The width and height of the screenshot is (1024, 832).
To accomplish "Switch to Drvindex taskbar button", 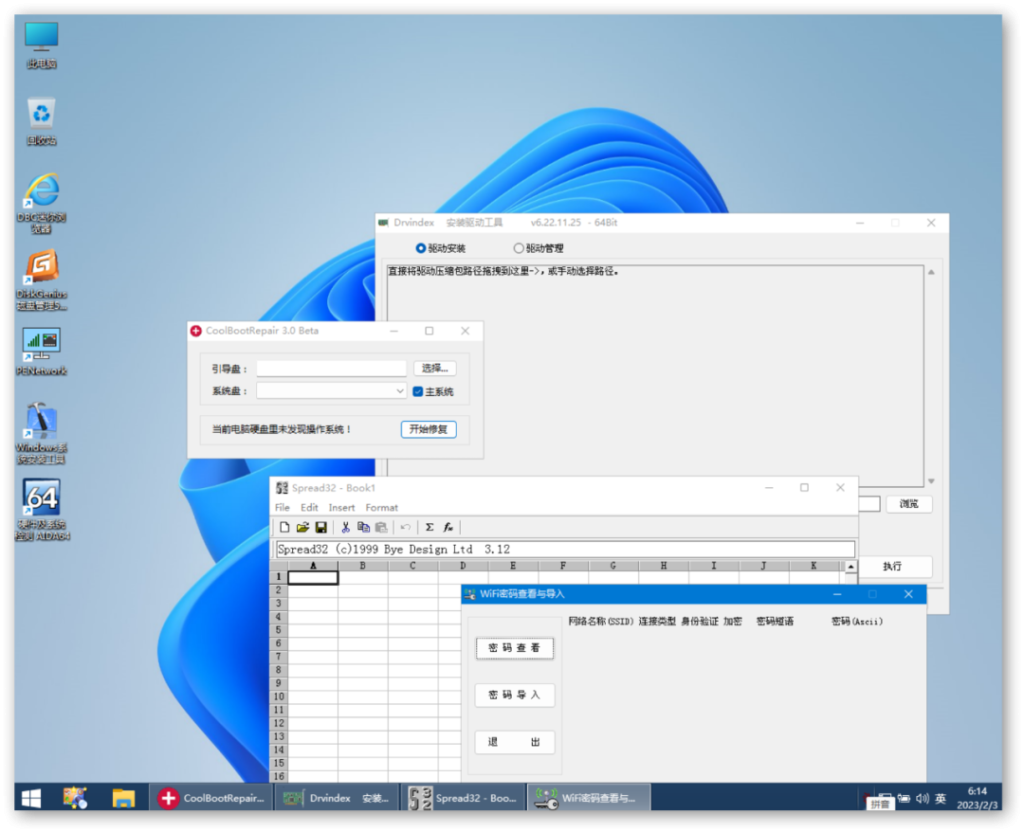I will (336, 797).
